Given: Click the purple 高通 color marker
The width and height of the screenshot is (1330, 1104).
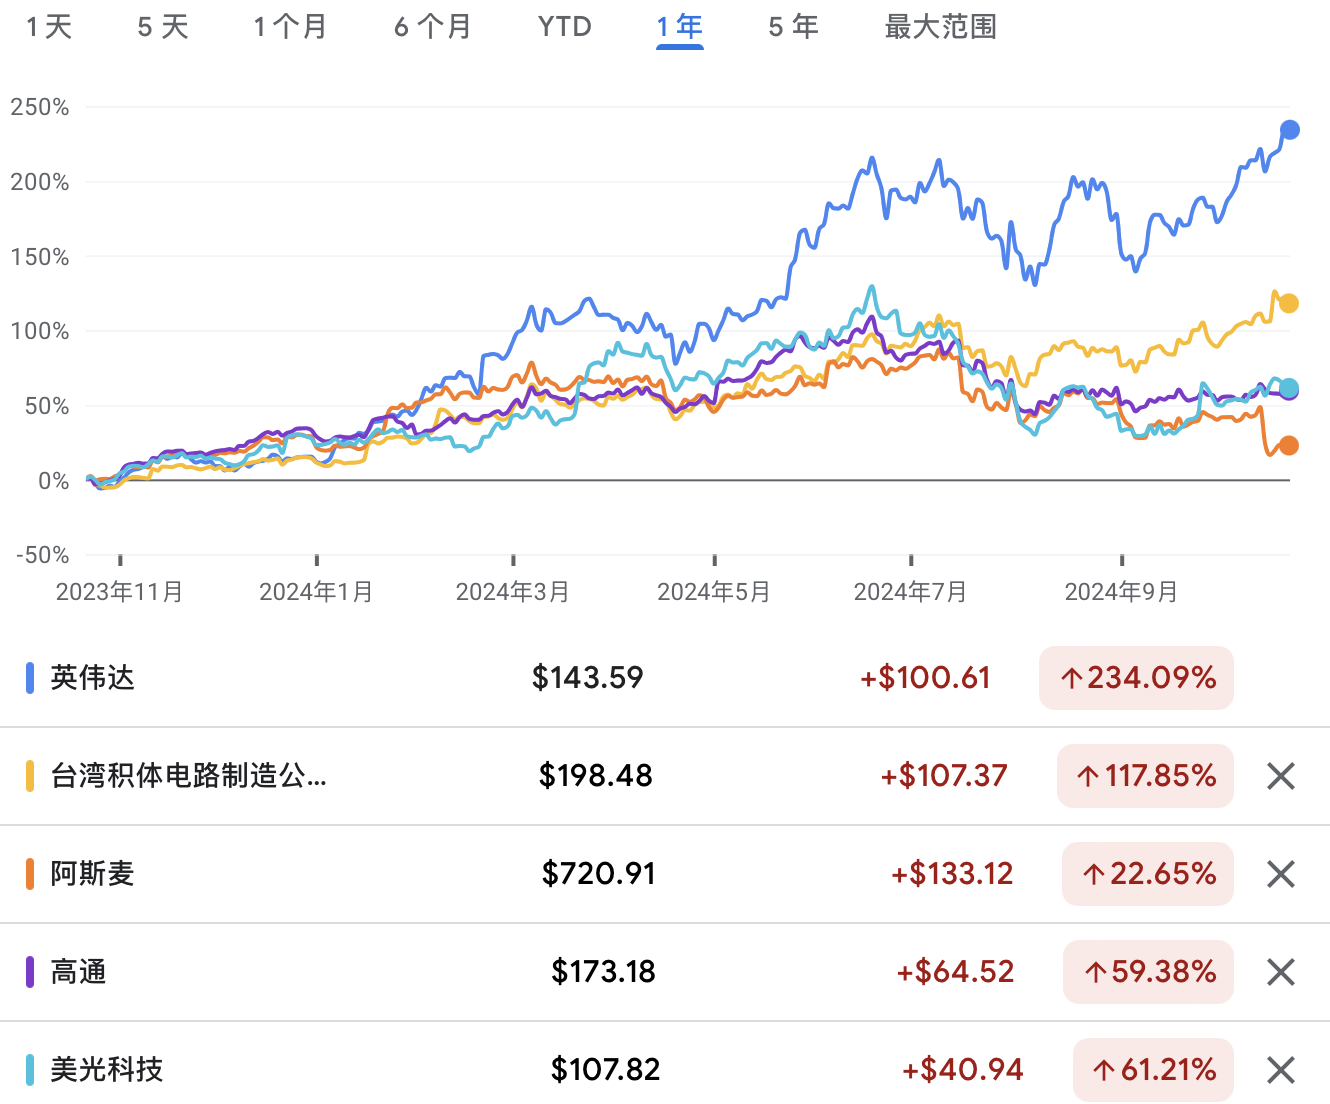Looking at the screenshot, I should [30, 972].
